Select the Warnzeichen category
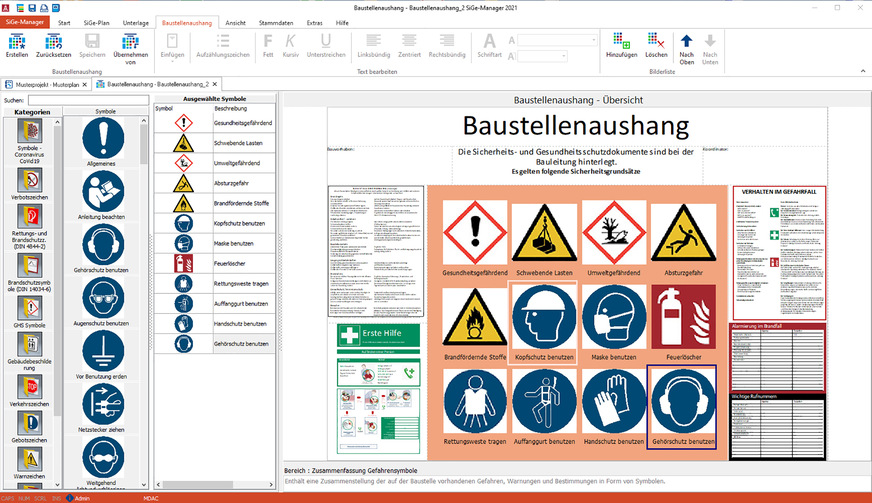 click(x=29, y=463)
